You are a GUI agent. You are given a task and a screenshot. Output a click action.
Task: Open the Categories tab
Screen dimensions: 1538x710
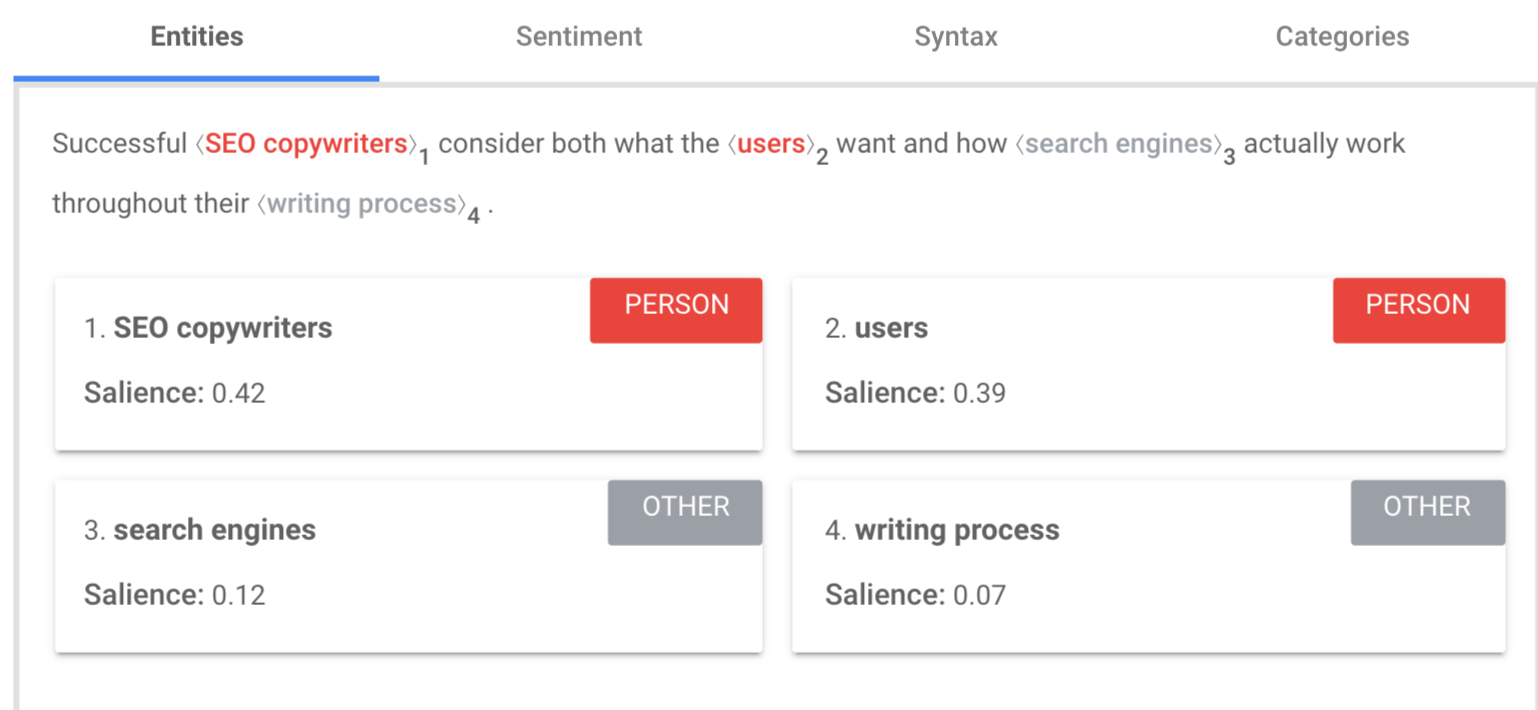click(1341, 36)
